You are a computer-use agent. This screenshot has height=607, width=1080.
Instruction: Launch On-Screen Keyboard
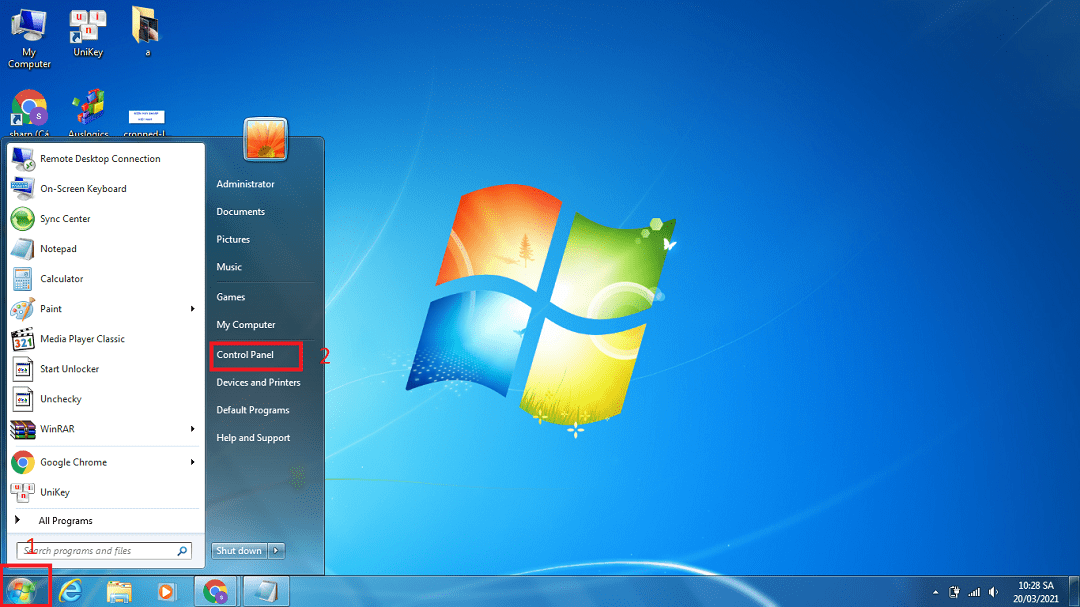coord(82,189)
